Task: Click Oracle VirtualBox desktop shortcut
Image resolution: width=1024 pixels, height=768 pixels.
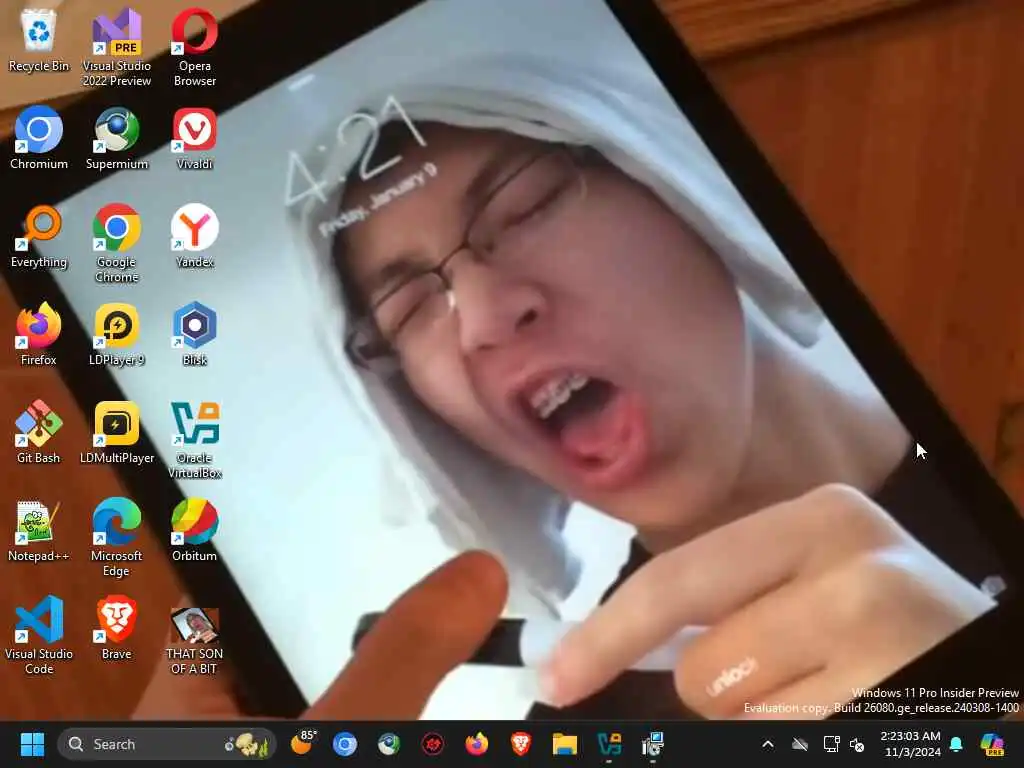Action: (x=195, y=439)
